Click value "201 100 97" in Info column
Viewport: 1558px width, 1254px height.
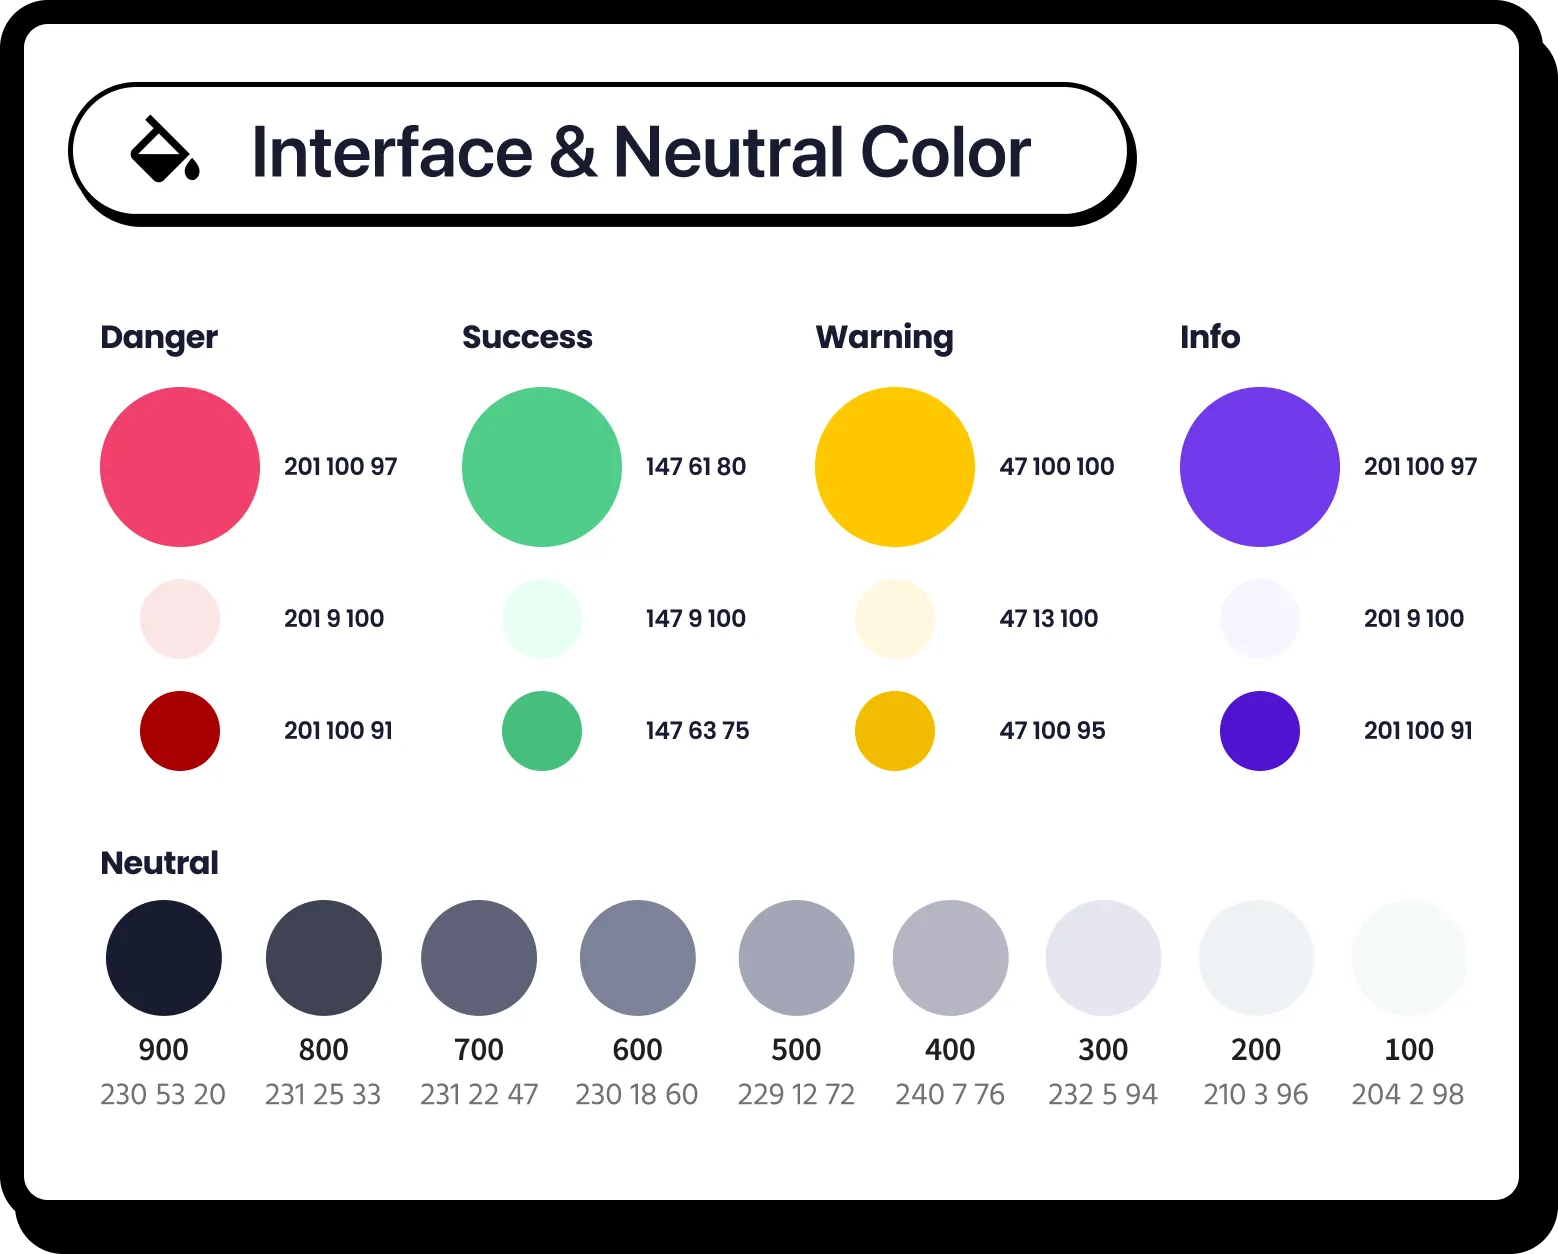point(1421,467)
